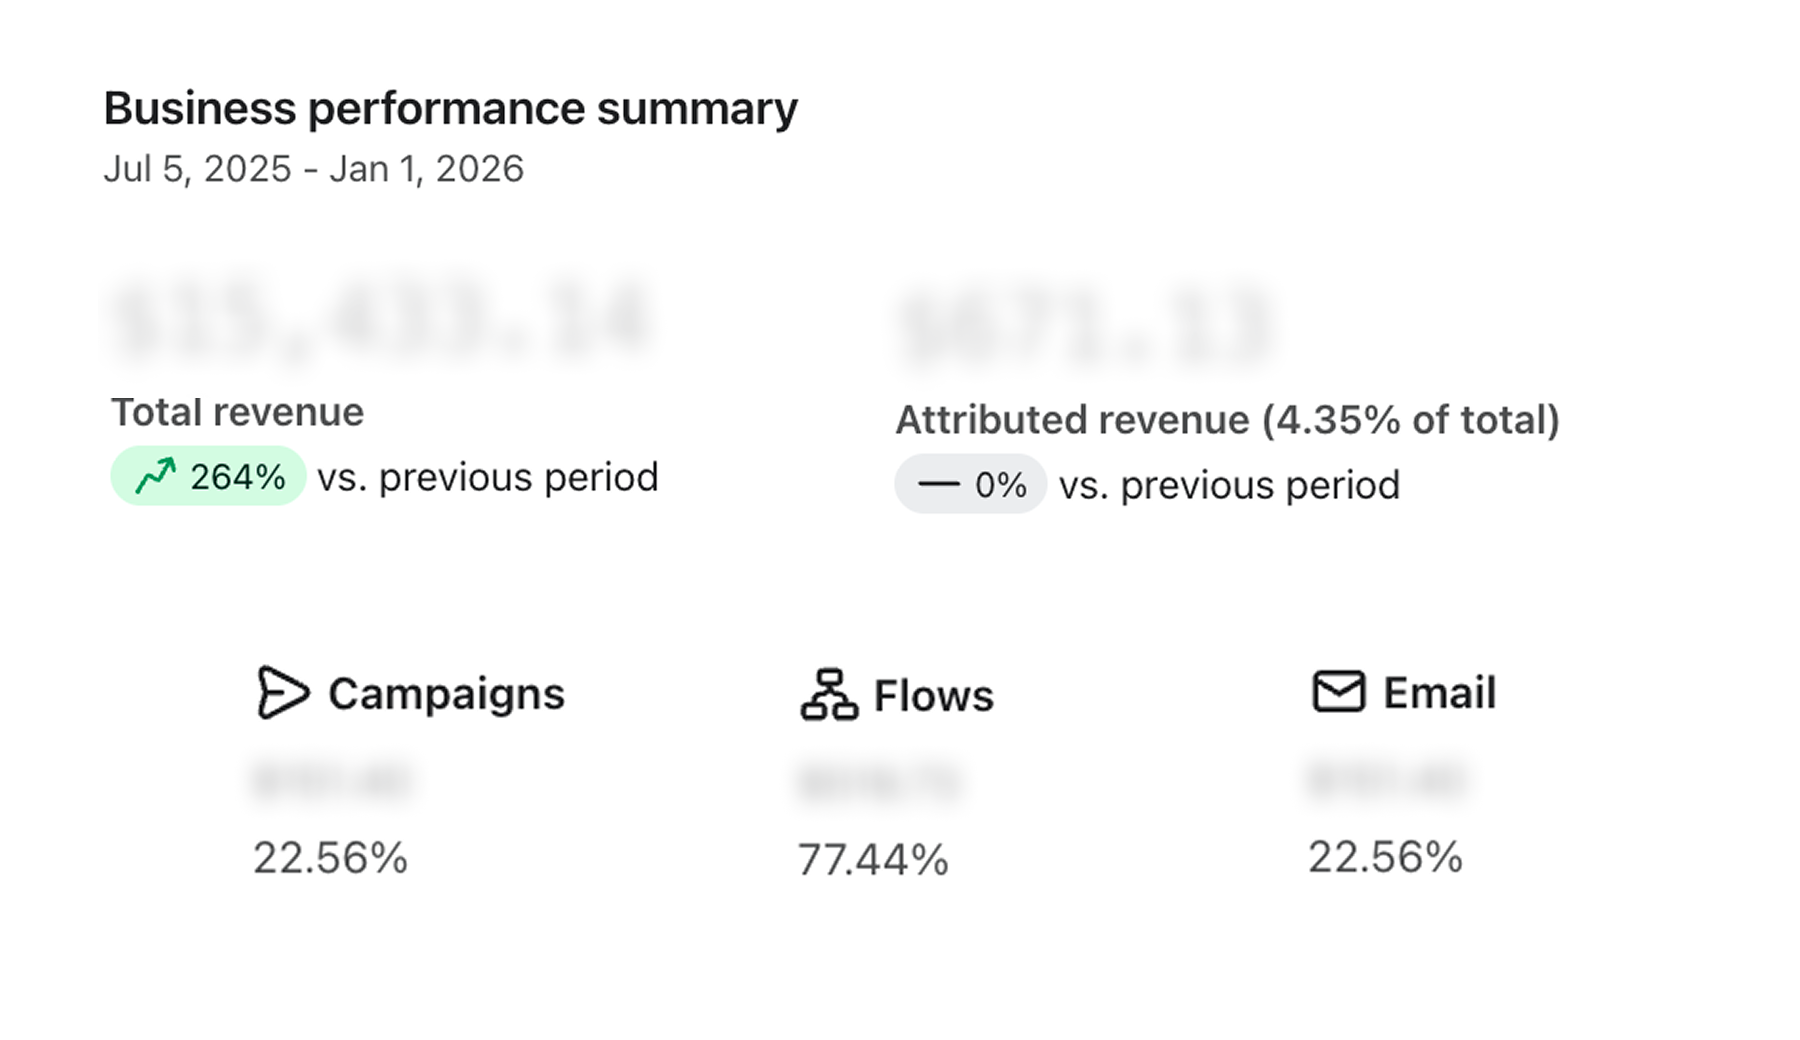The image size is (1800, 1040).
Task: Select the Flows channel label
Action: click(x=933, y=696)
